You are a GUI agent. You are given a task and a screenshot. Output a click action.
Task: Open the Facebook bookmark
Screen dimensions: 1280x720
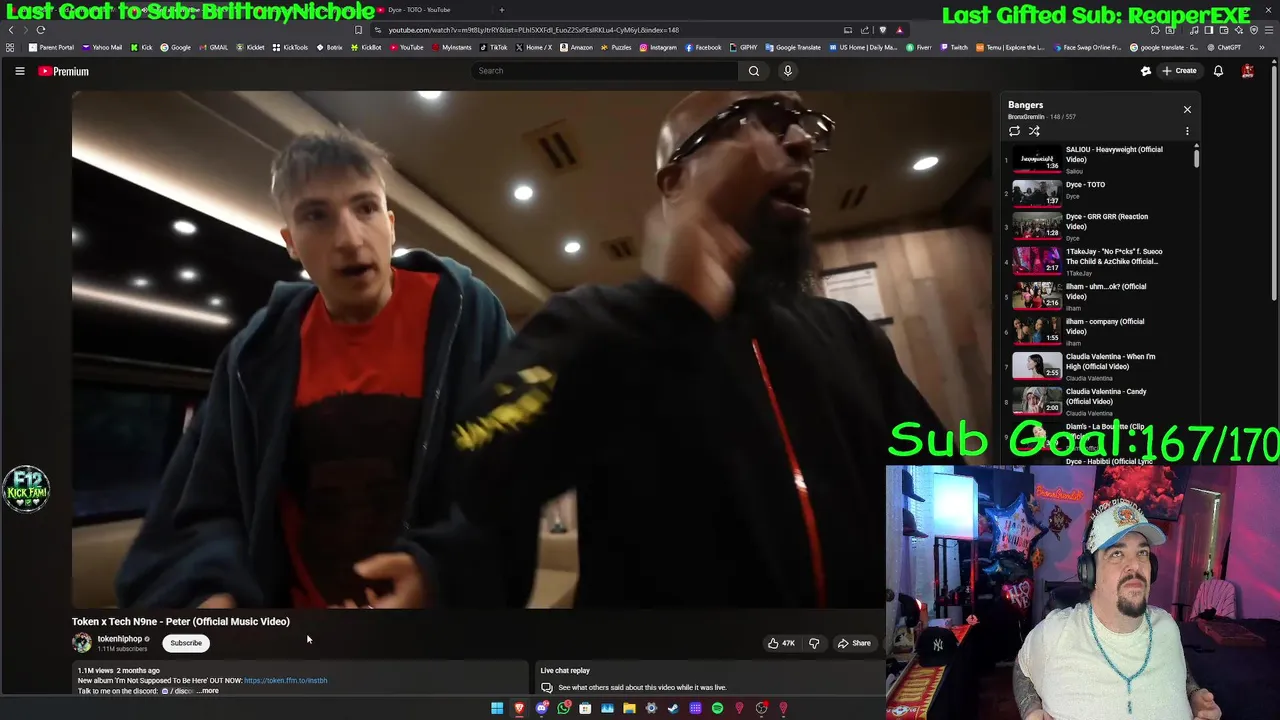coord(703,47)
